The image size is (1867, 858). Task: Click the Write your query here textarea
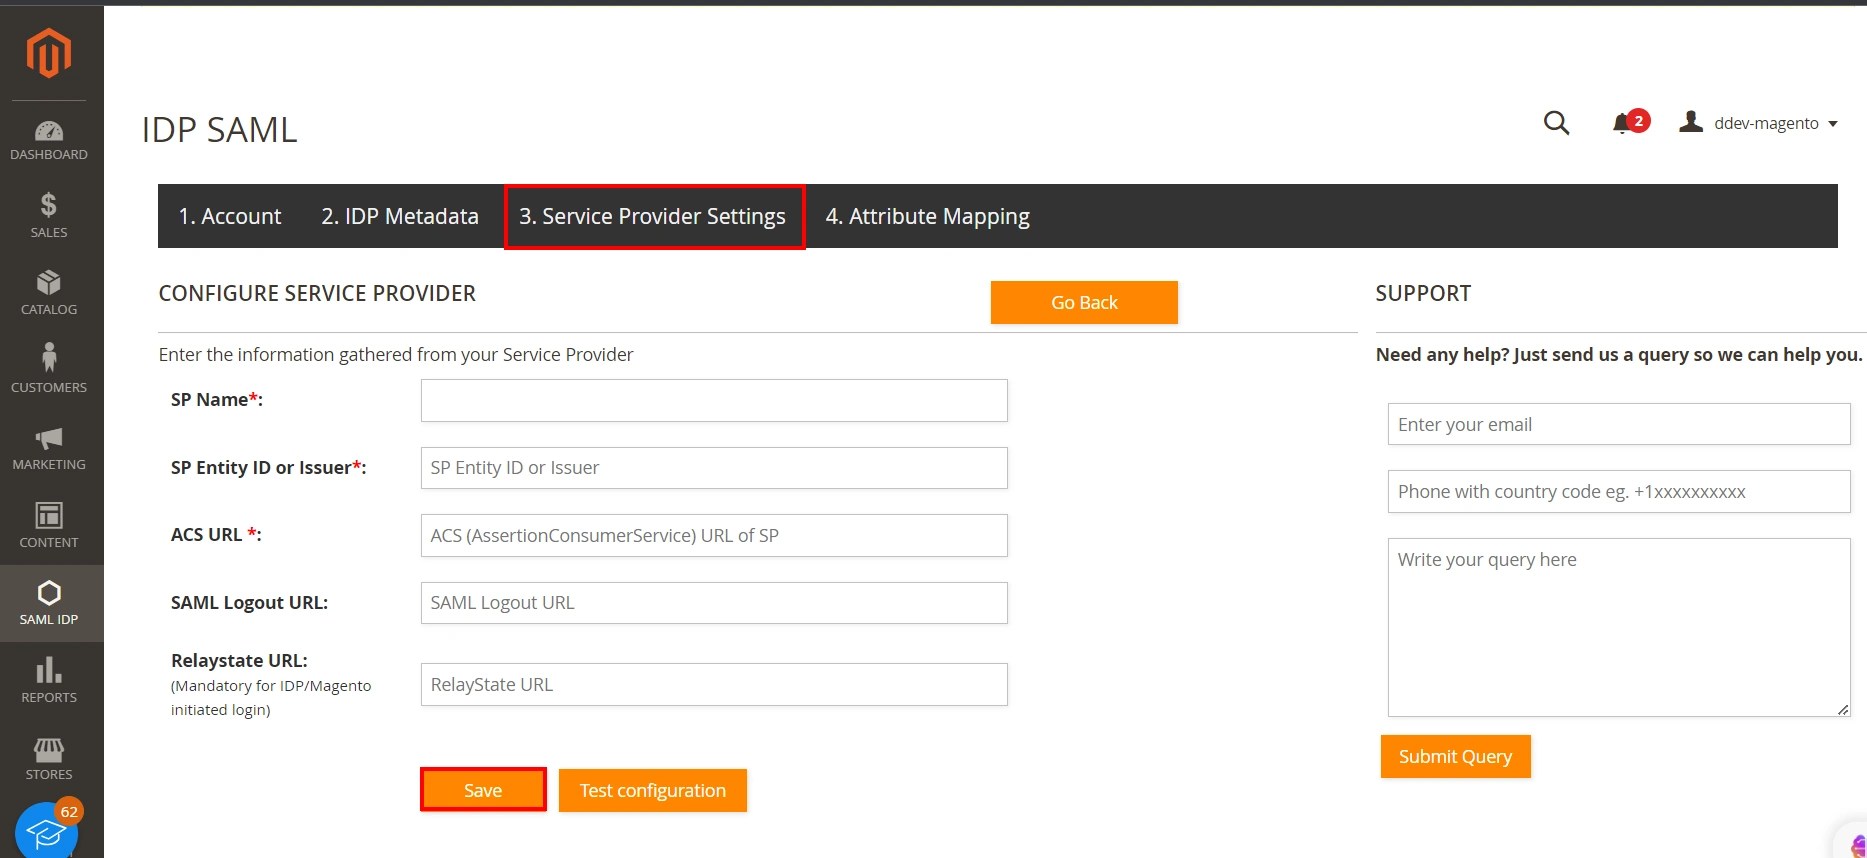click(x=1619, y=627)
